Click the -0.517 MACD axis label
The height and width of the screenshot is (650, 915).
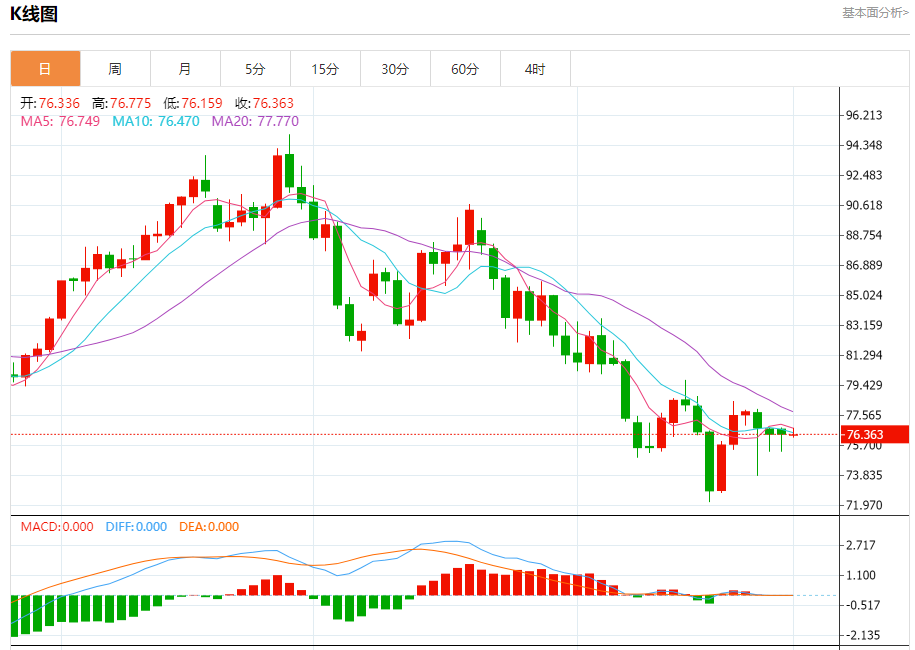861,606
